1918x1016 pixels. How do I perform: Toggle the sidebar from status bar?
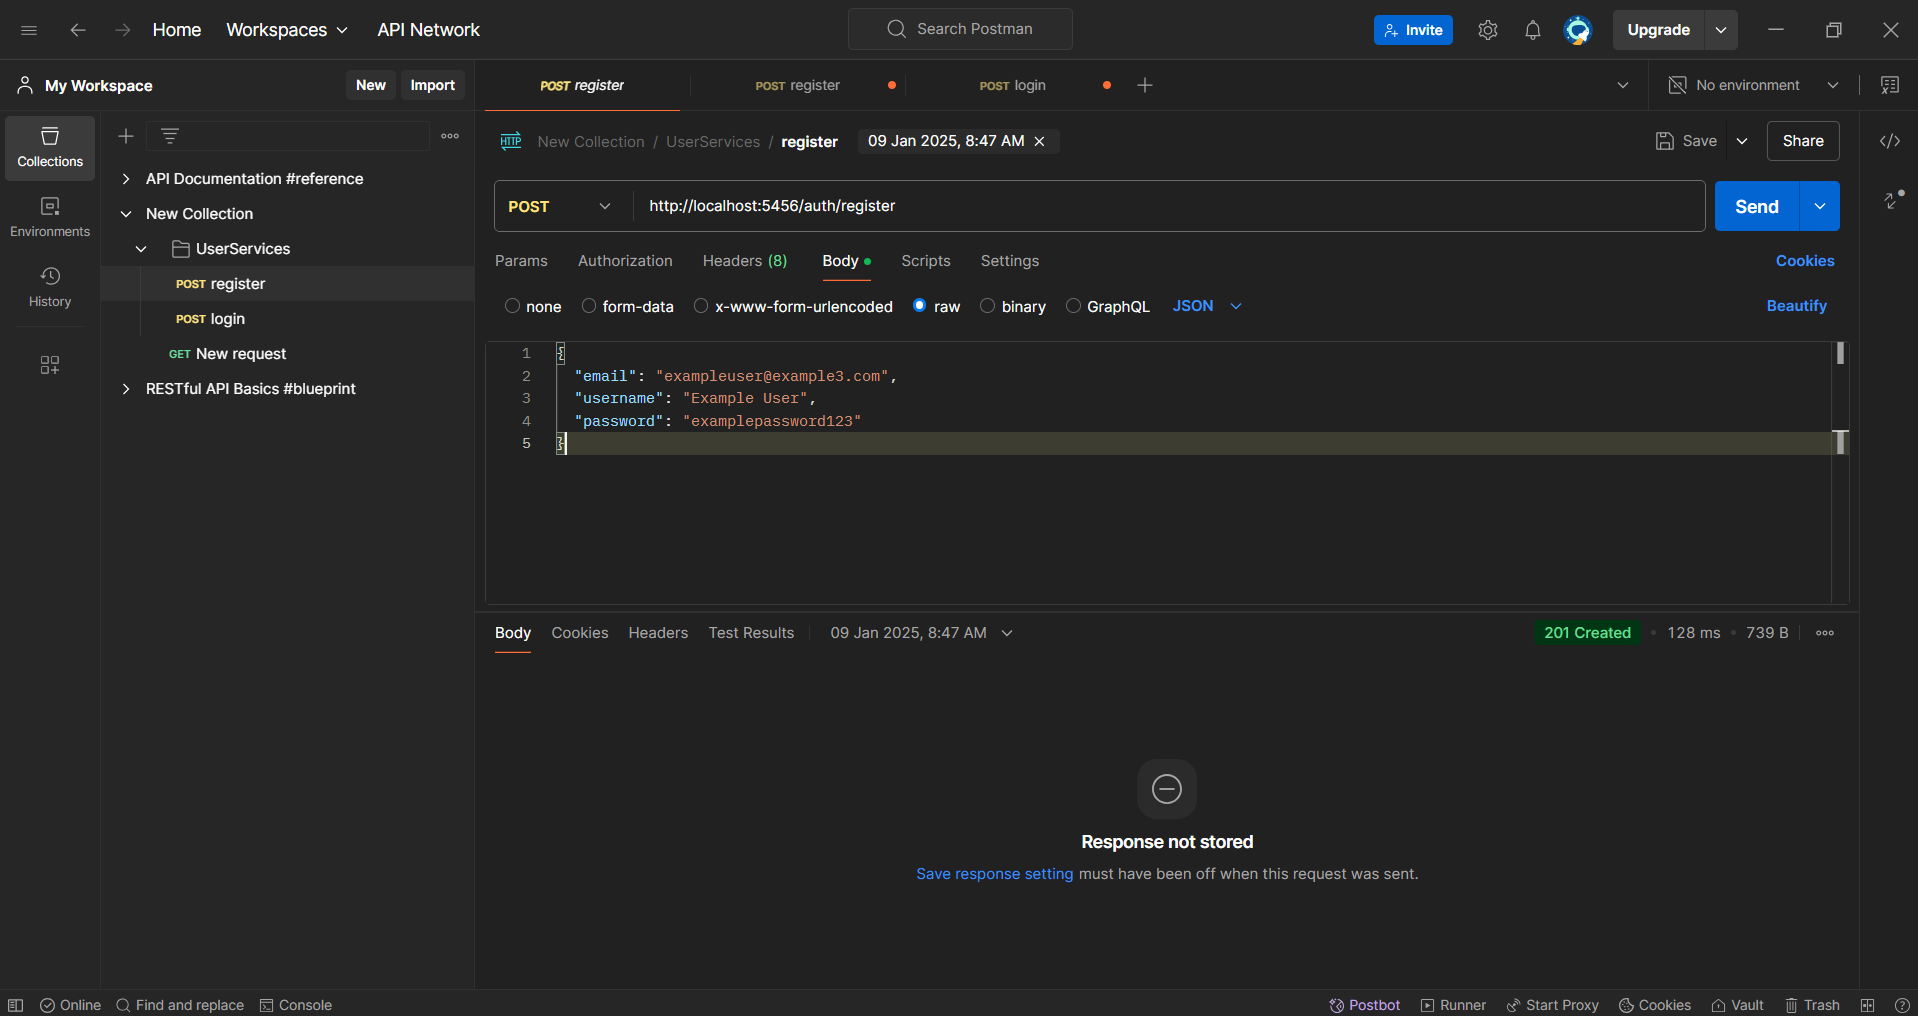[x=15, y=1005]
